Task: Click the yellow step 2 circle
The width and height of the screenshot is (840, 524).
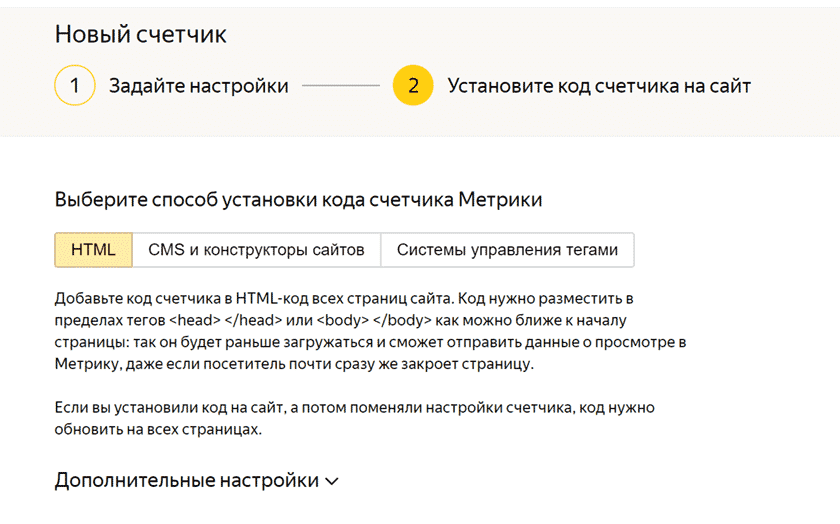Action: click(x=413, y=85)
